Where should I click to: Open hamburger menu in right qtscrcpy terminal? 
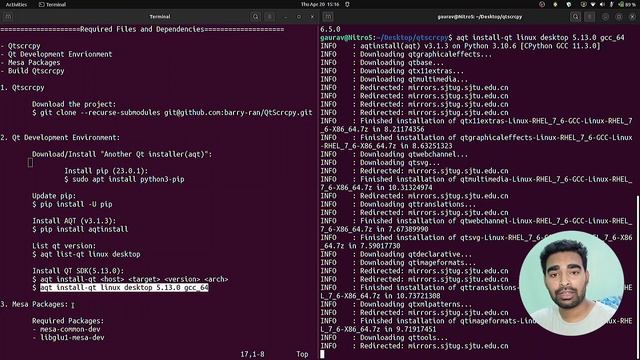coord(589,17)
